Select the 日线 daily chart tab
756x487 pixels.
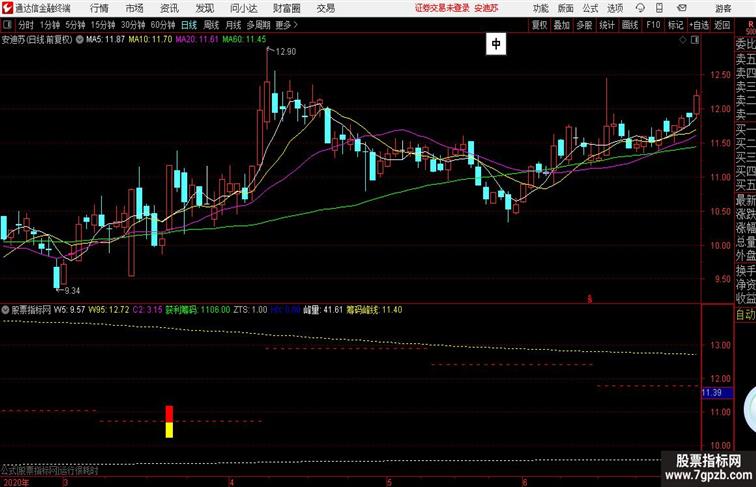(x=189, y=25)
